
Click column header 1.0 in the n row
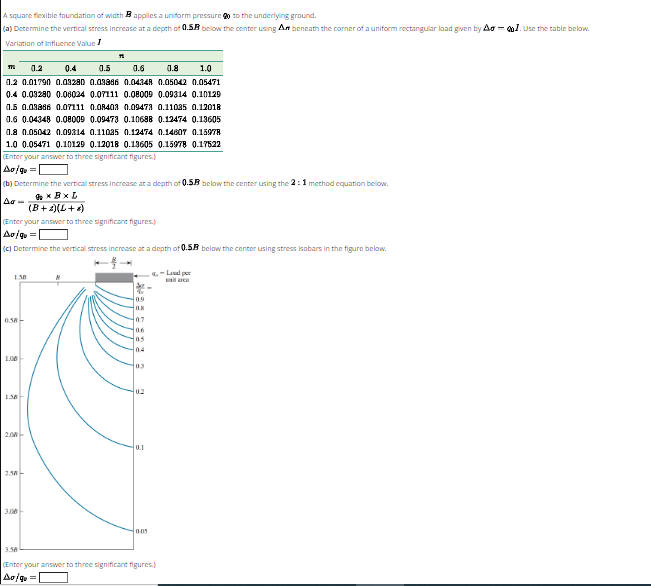coord(206,69)
